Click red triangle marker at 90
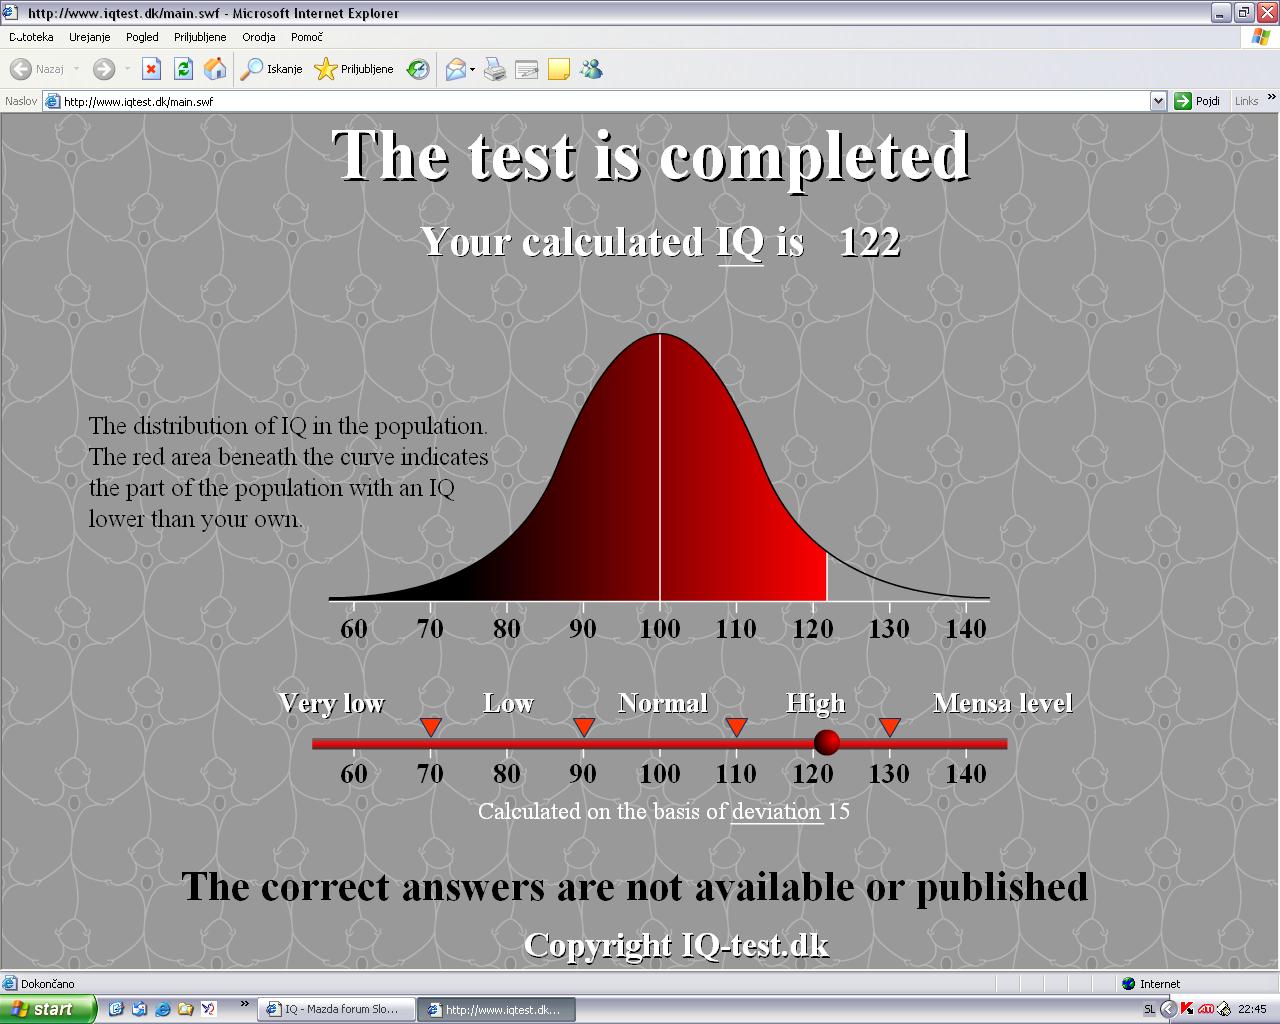This screenshot has width=1280, height=1024. click(x=584, y=727)
